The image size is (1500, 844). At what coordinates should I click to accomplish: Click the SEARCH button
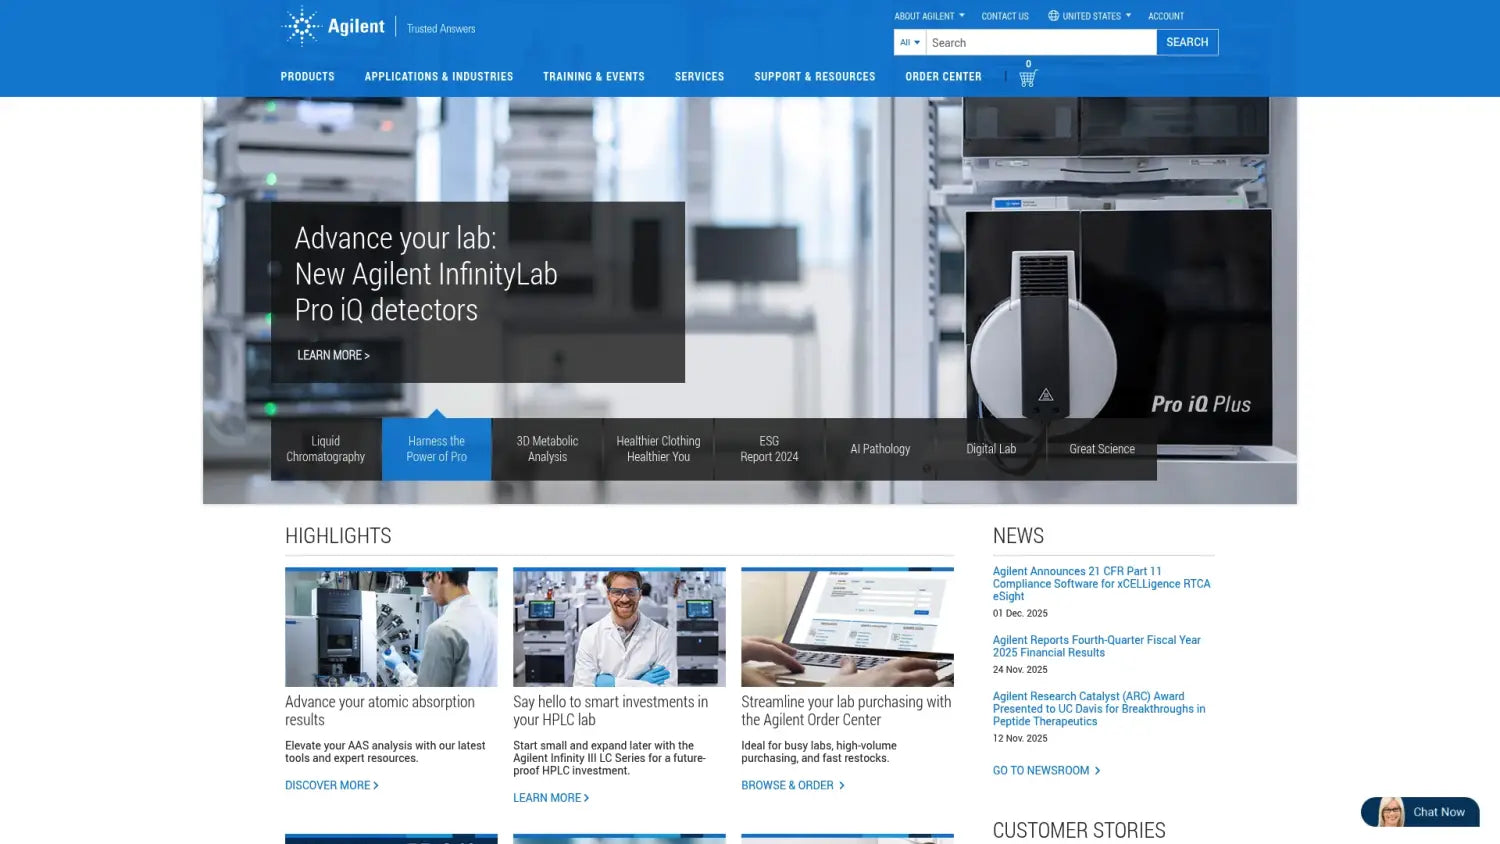(x=1187, y=42)
